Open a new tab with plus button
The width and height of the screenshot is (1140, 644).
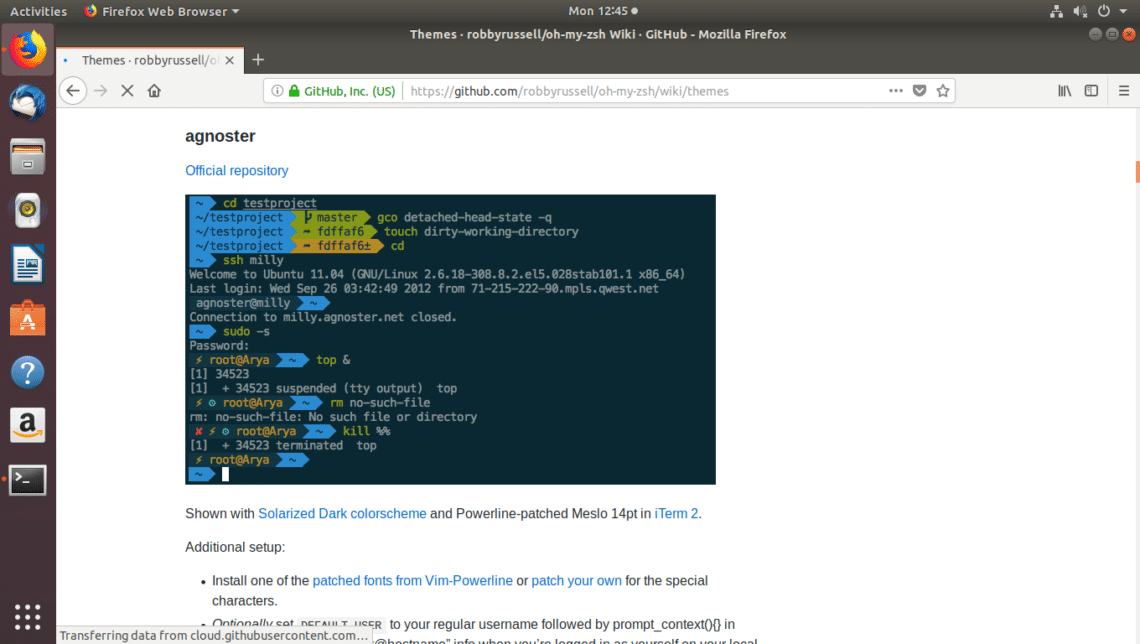click(258, 60)
